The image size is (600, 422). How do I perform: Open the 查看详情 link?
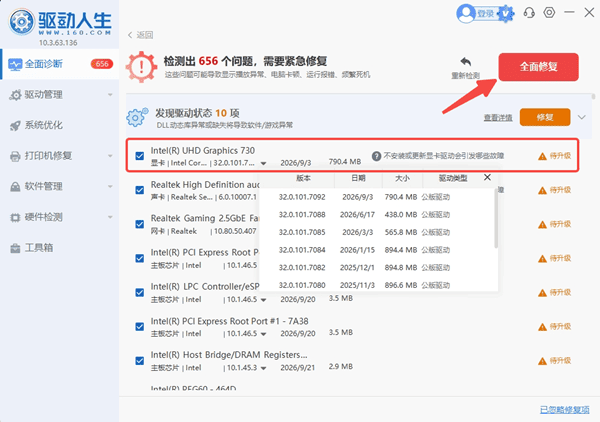tap(498, 118)
